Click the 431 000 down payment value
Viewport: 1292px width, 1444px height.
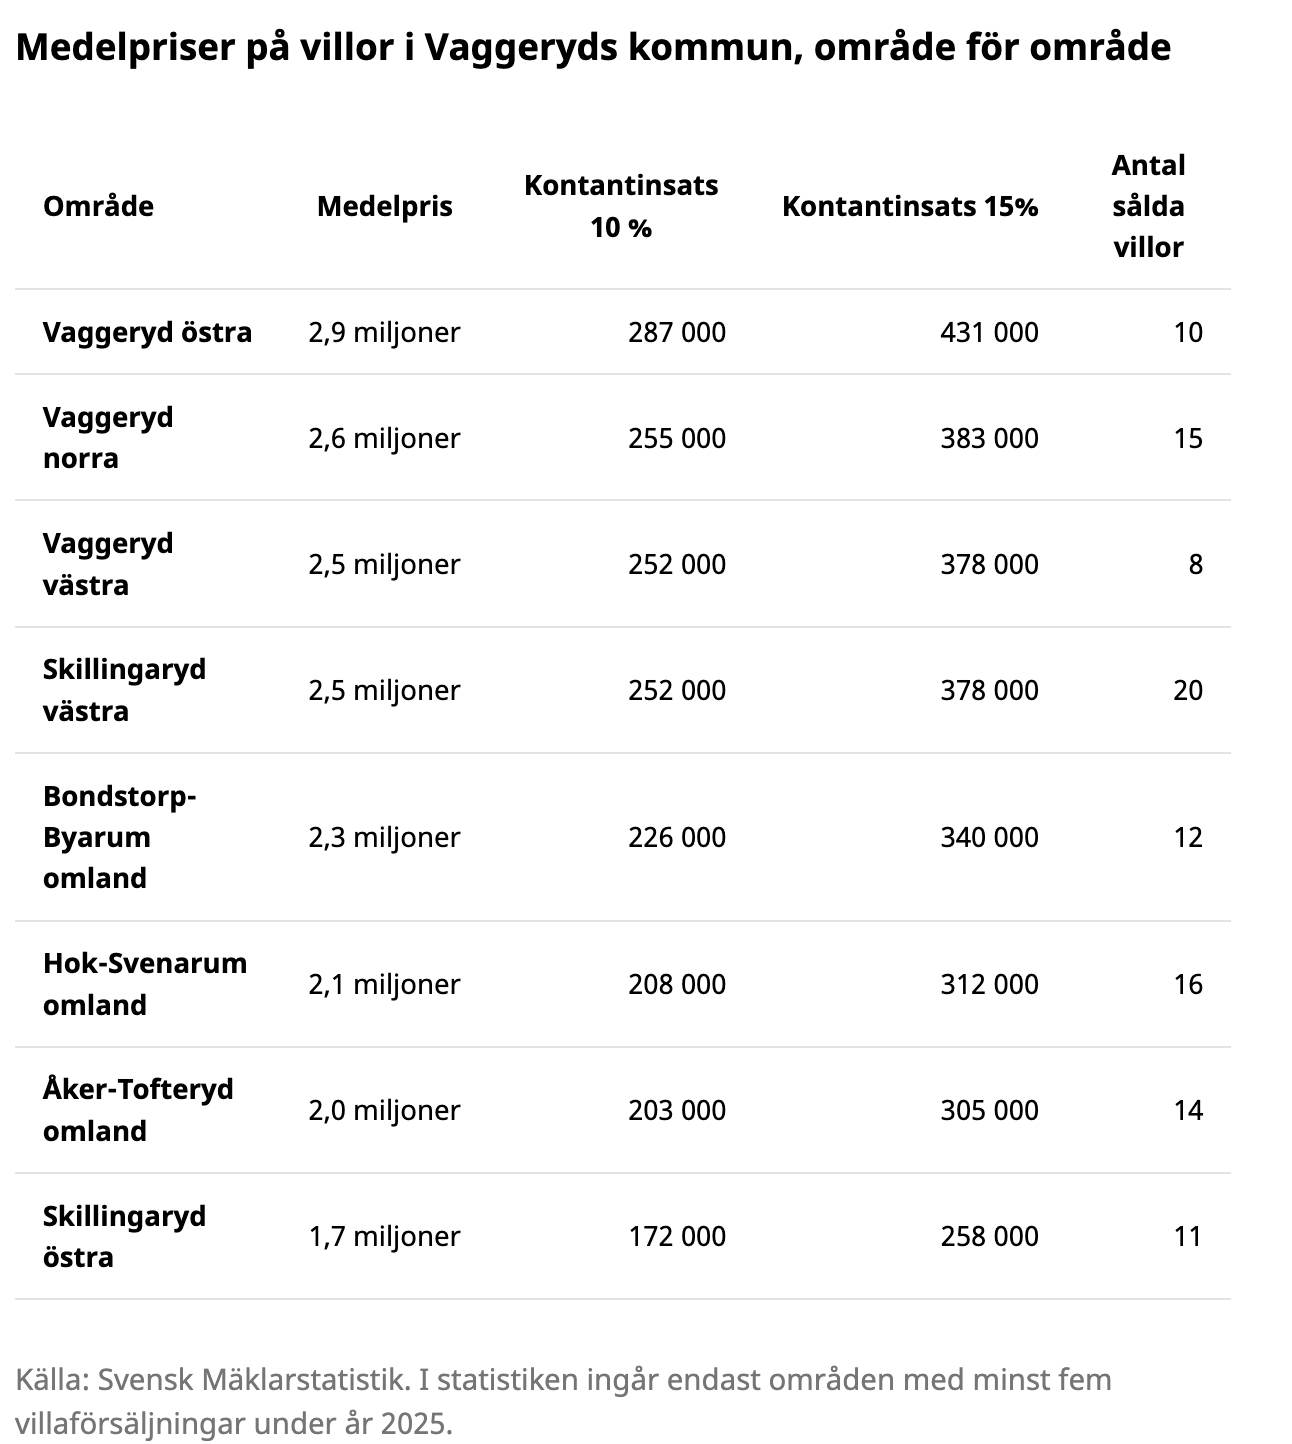coord(988,332)
